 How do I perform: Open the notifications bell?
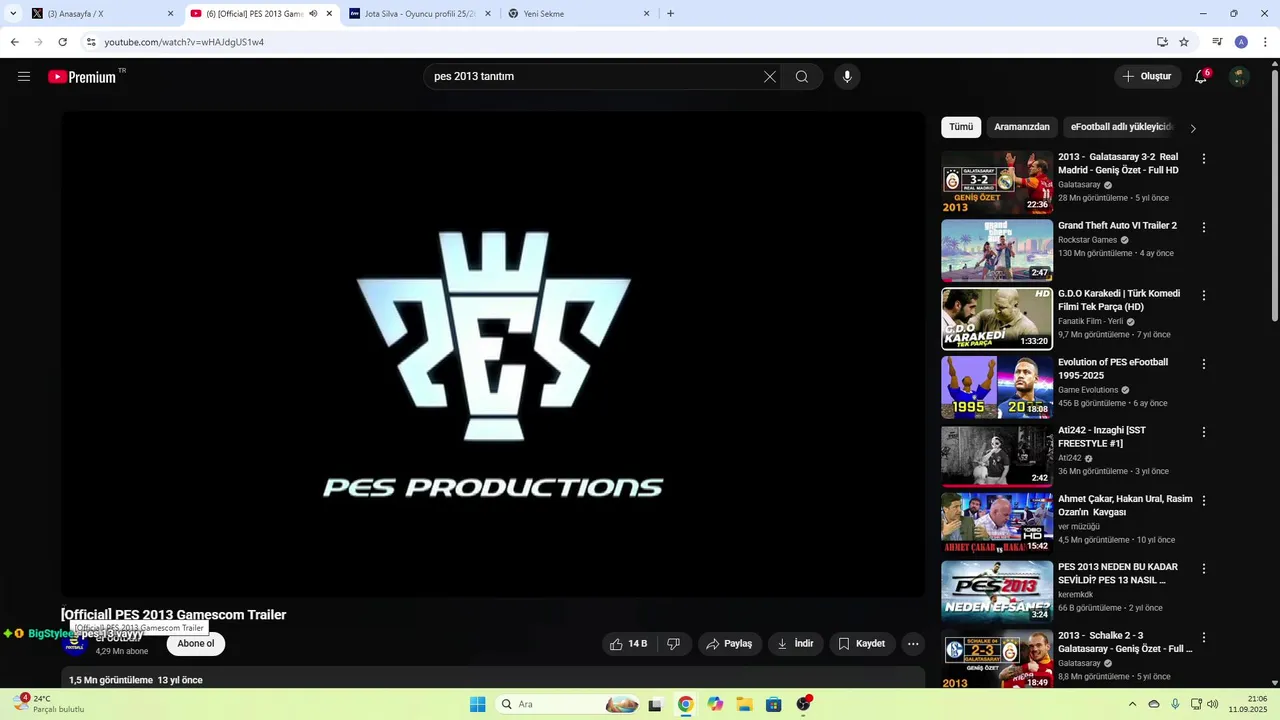pos(1201,77)
